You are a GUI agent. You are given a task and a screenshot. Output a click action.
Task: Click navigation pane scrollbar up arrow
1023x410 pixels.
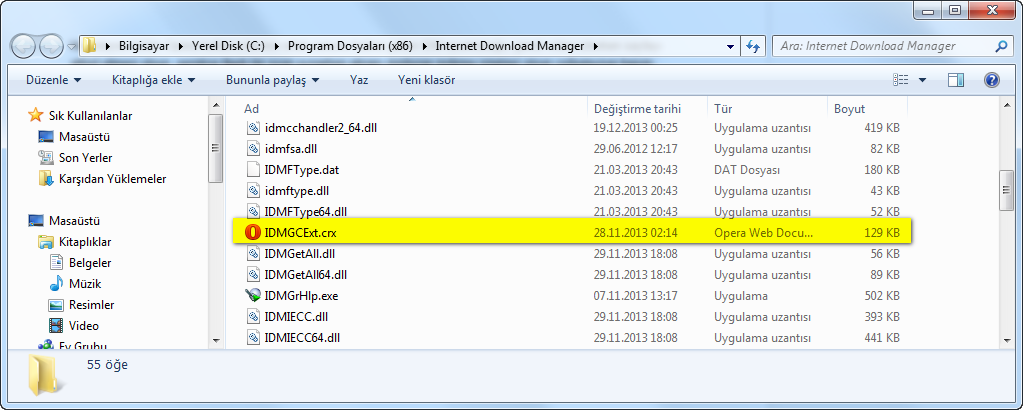tap(216, 104)
